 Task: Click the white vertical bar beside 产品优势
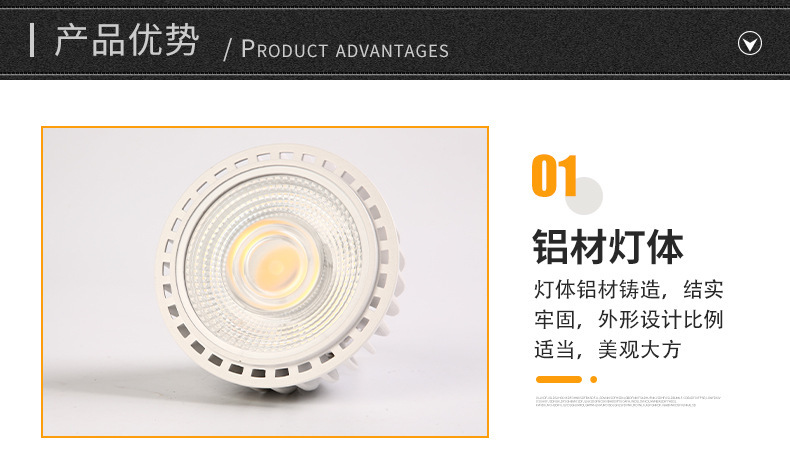pos(32,40)
